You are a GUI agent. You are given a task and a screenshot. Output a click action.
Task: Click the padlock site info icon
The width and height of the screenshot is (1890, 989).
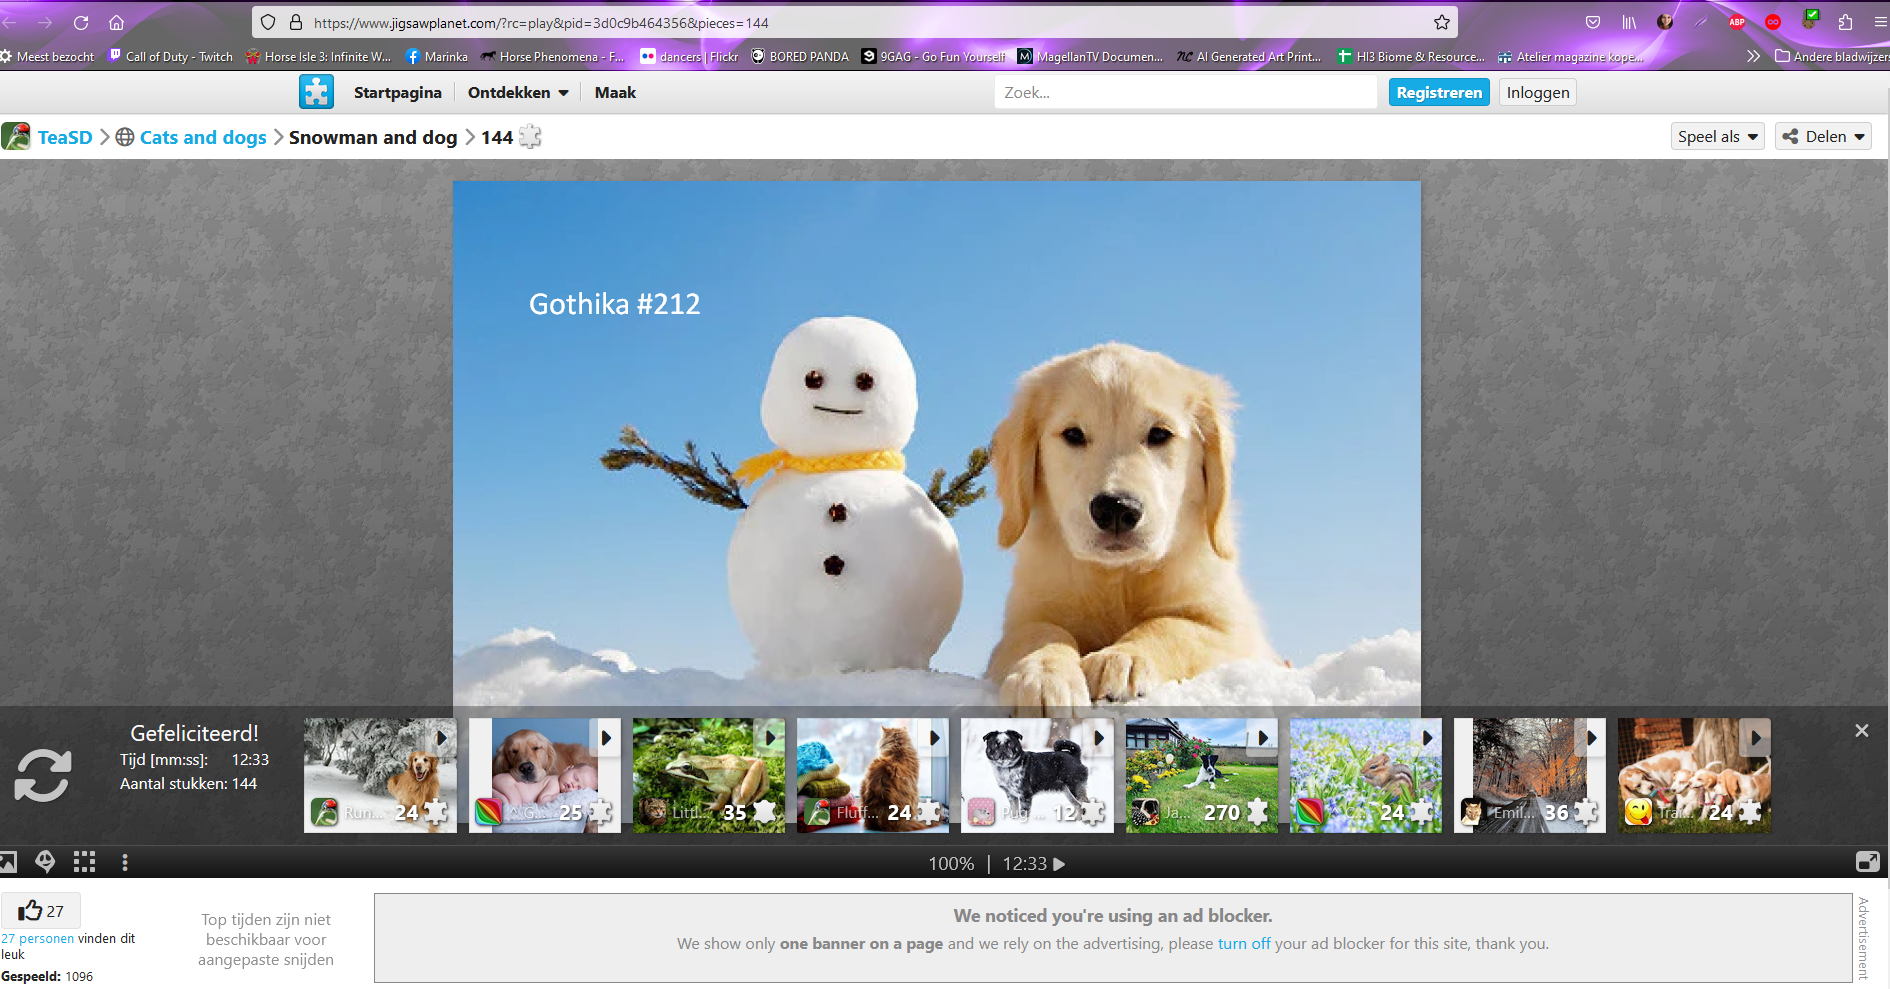296,22
